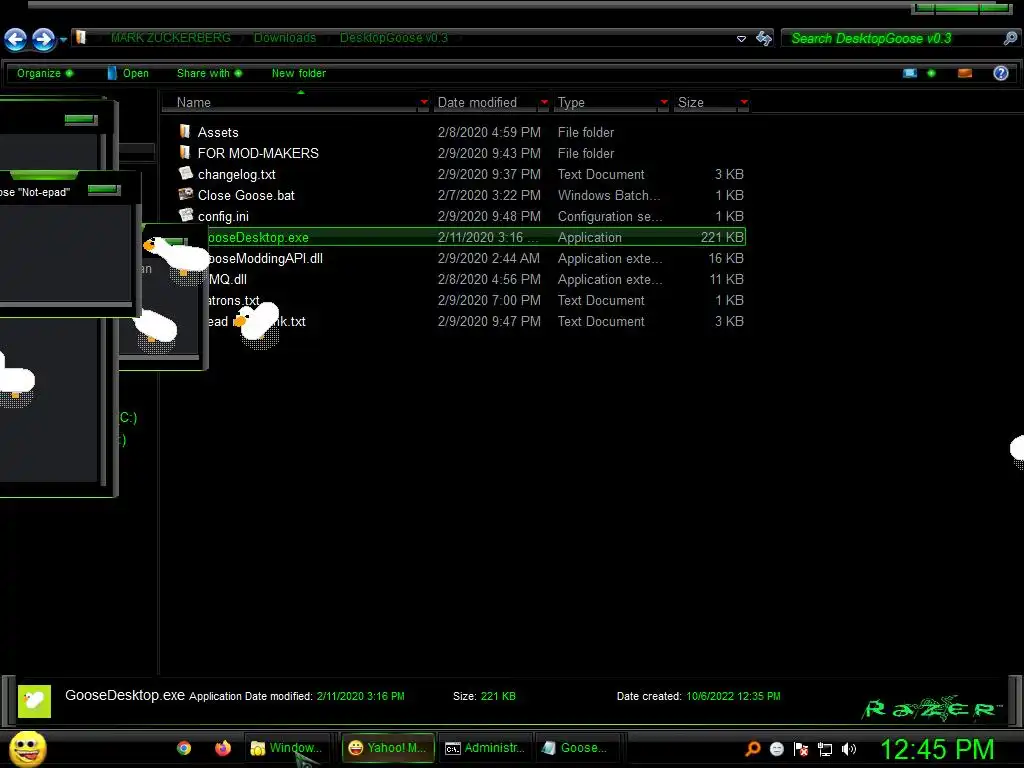1024x768 pixels.
Task: Open the Organize menu
Action: pos(45,73)
